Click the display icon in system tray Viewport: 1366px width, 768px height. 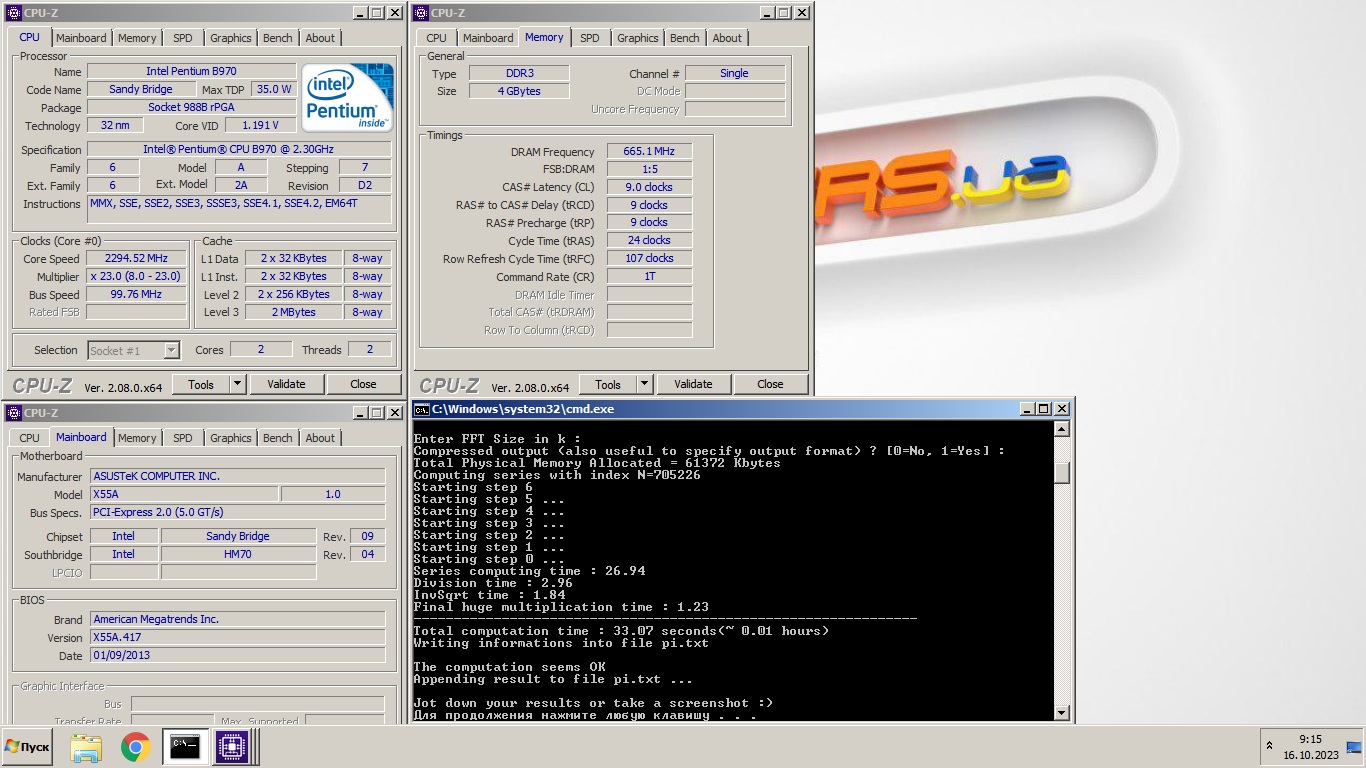coord(1353,747)
